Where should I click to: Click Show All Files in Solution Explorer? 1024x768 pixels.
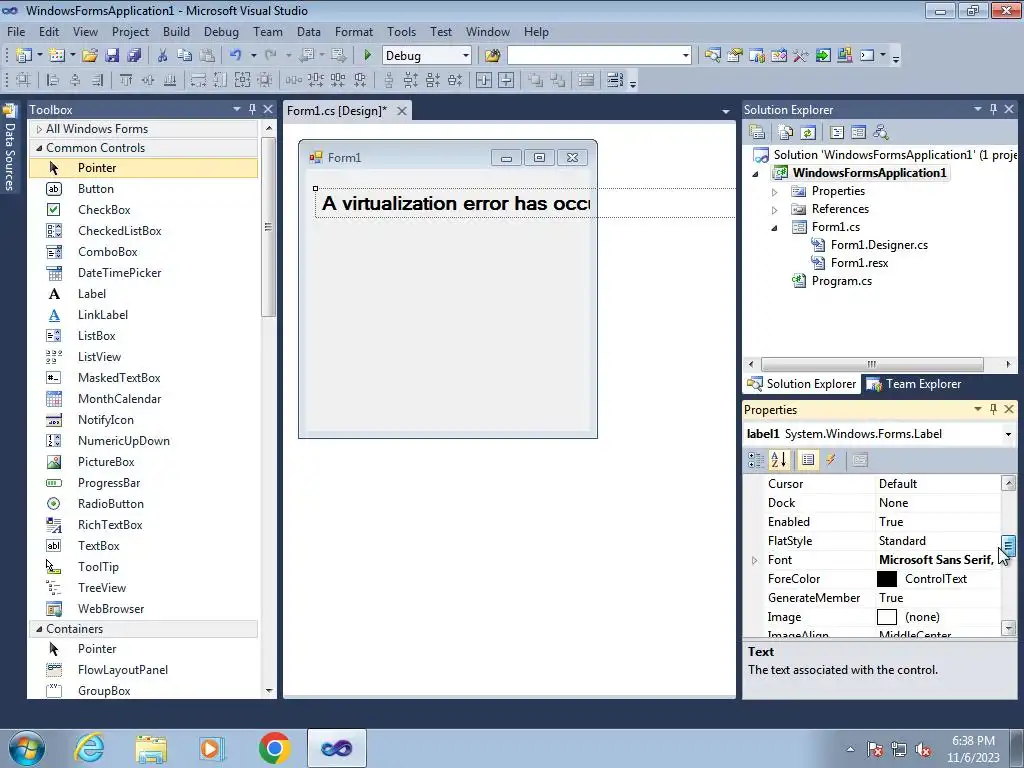coord(786,133)
